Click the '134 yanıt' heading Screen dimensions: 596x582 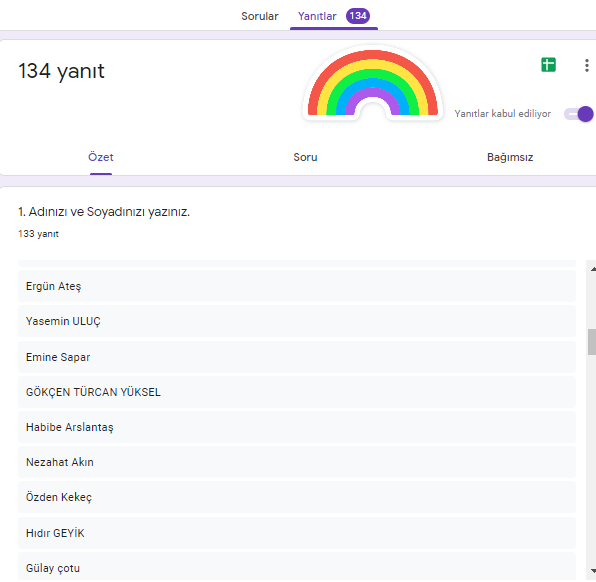pyautogui.click(x=61, y=71)
